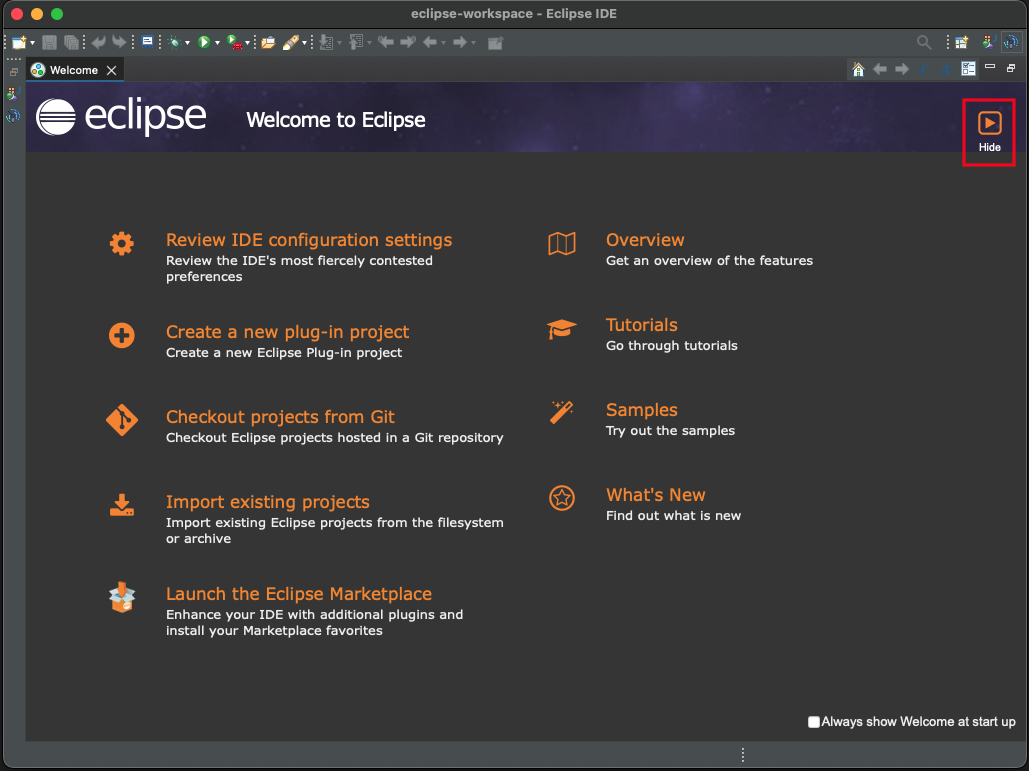Click the Forward navigation arrow in main toolbar

(x=460, y=43)
